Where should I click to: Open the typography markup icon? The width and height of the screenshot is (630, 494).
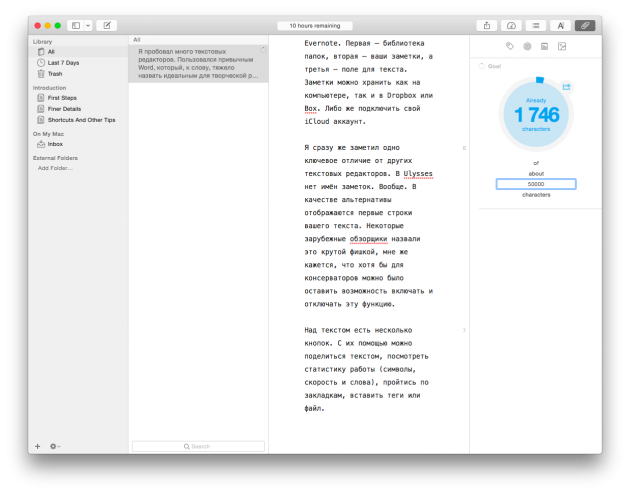[561, 25]
